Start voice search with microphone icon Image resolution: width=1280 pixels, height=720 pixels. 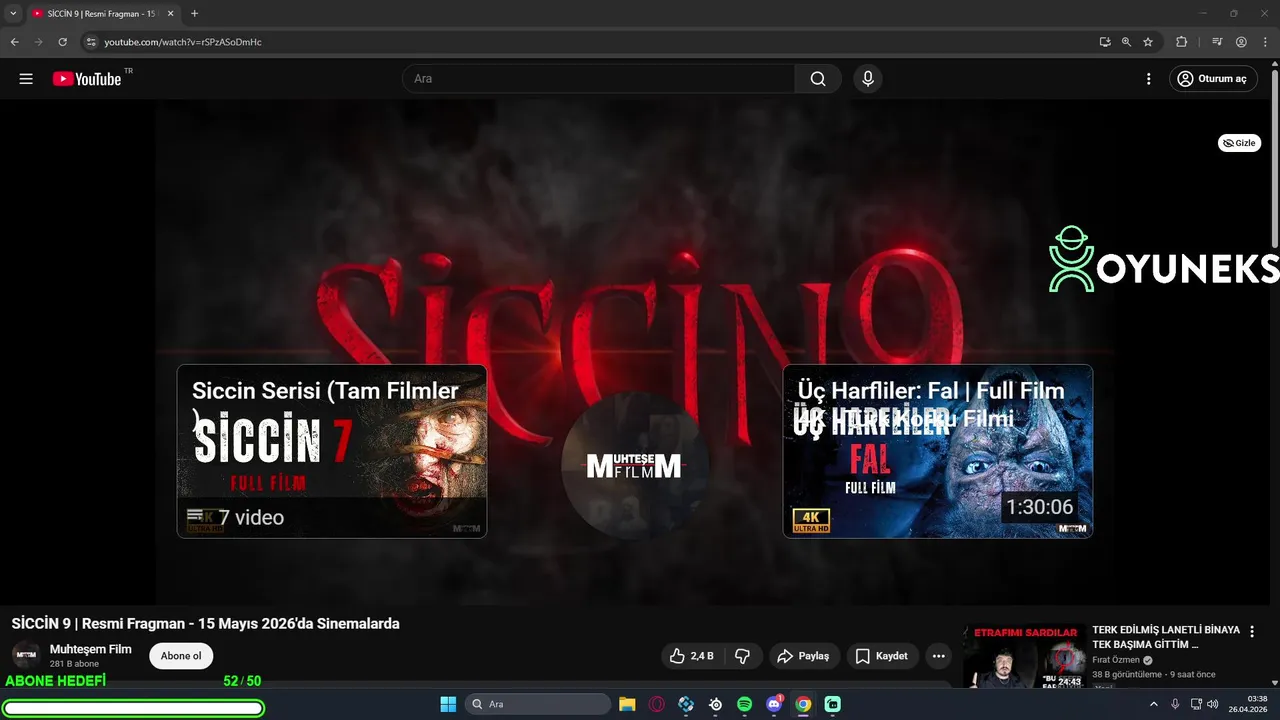click(867, 79)
